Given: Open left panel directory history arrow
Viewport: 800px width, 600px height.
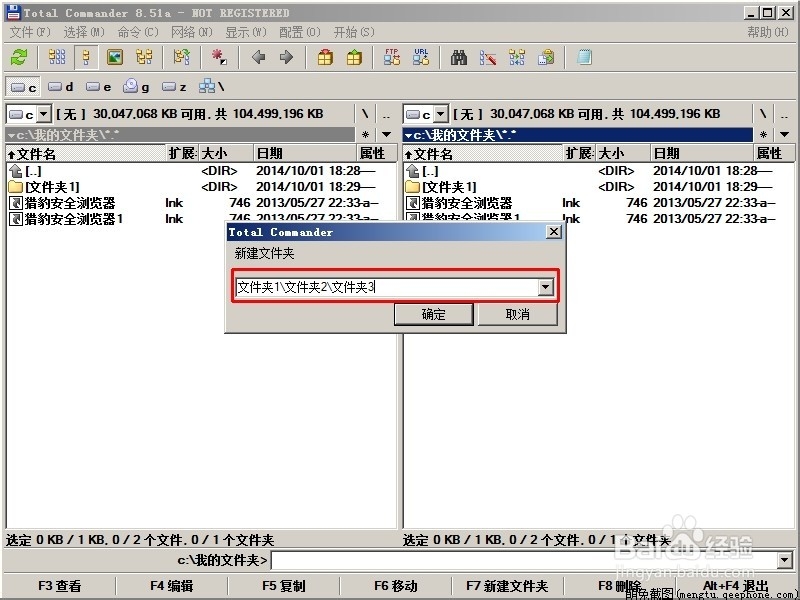Looking at the screenshot, I should tap(387, 135).
